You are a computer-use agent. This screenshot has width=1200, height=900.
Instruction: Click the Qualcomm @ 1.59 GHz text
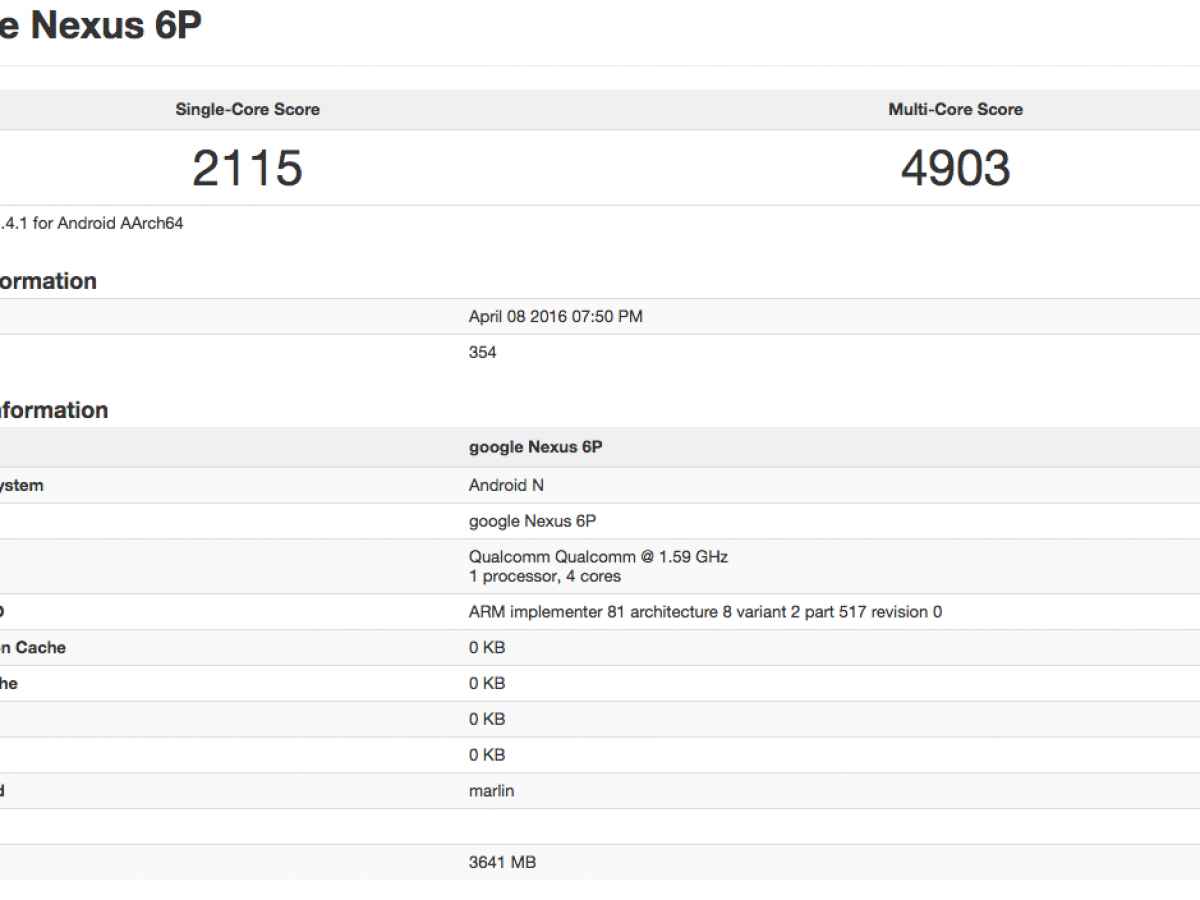point(598,557)
